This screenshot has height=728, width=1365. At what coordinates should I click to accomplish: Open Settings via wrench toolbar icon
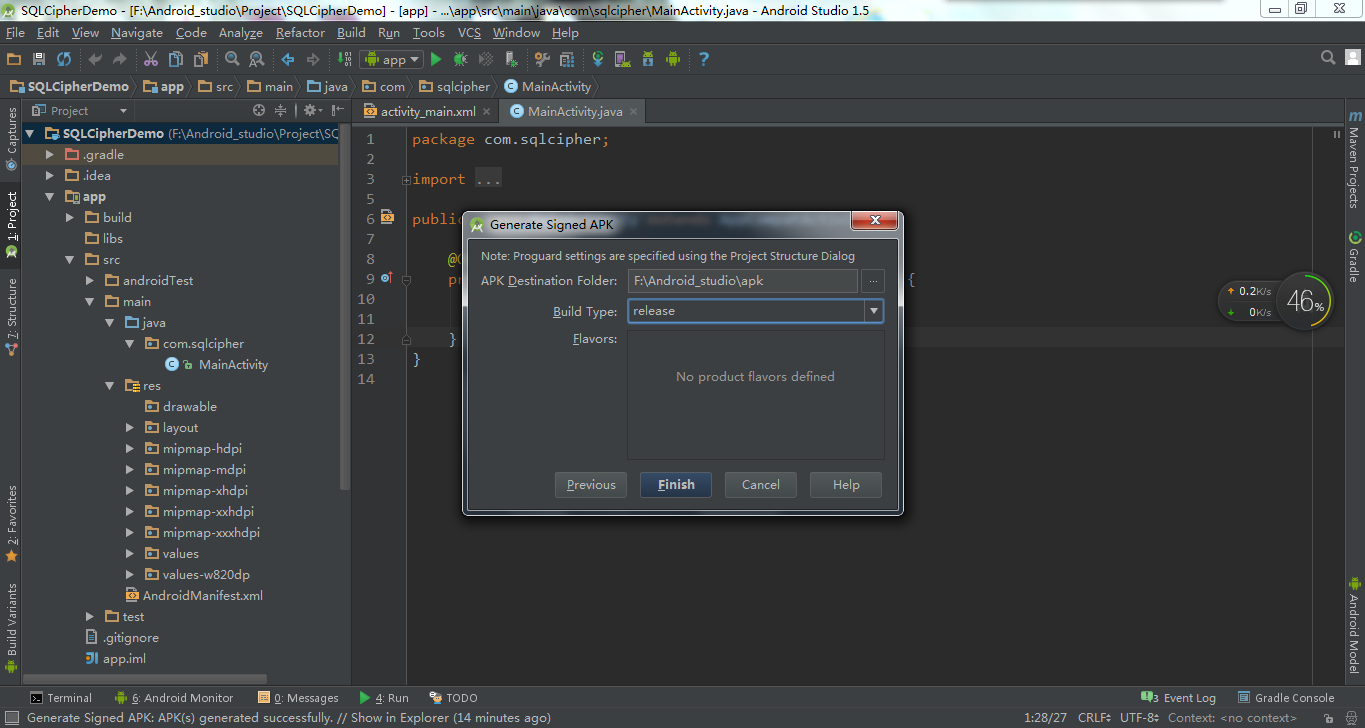[x=542, y=59]
